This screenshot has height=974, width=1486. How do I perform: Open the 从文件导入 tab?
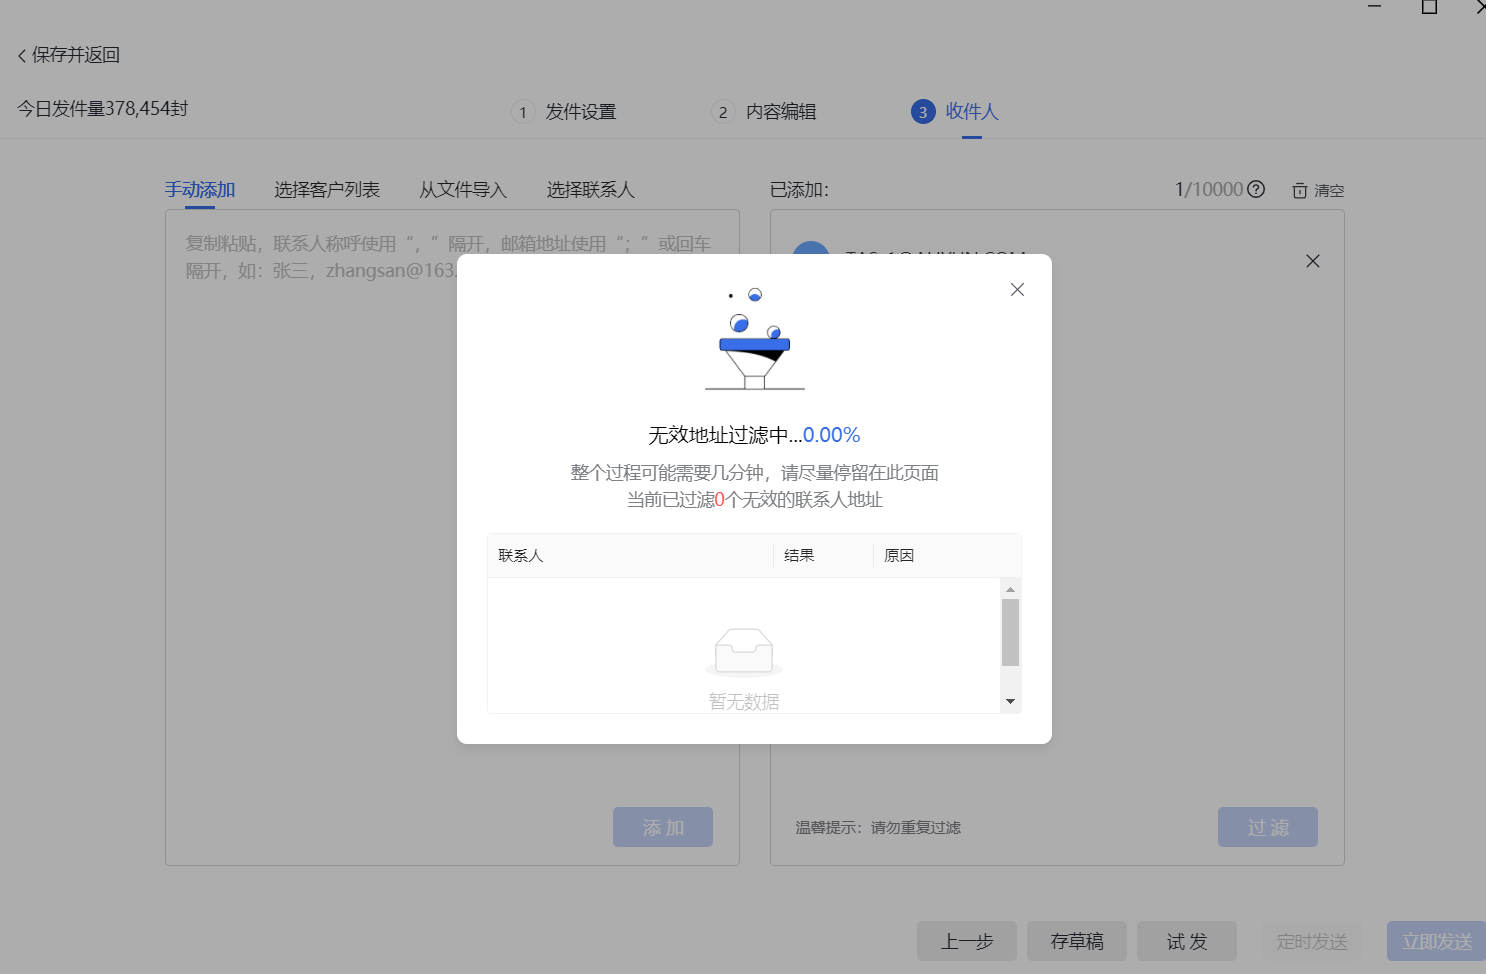pyautogui.click(x=463, y=189)
